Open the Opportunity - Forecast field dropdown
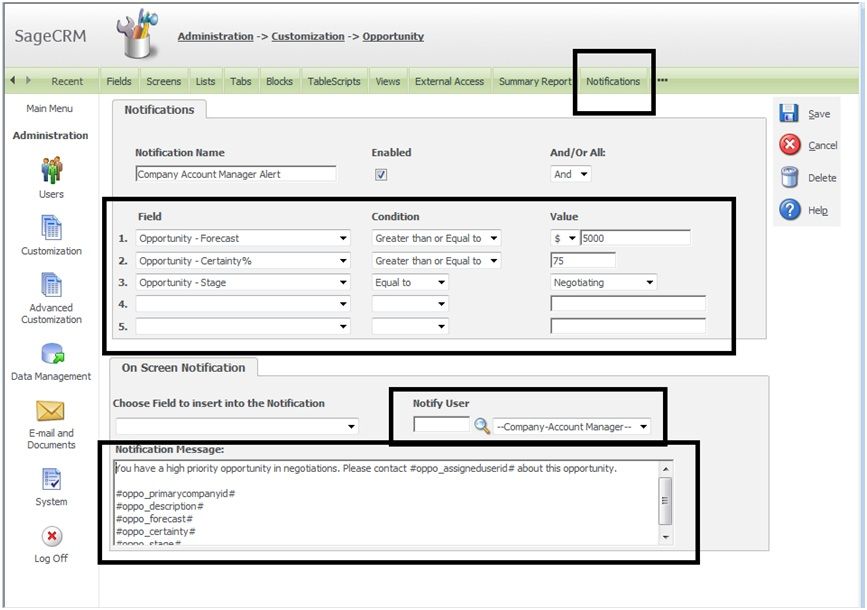The height and width of the screenshot is (610, 867). coord(243,238)
